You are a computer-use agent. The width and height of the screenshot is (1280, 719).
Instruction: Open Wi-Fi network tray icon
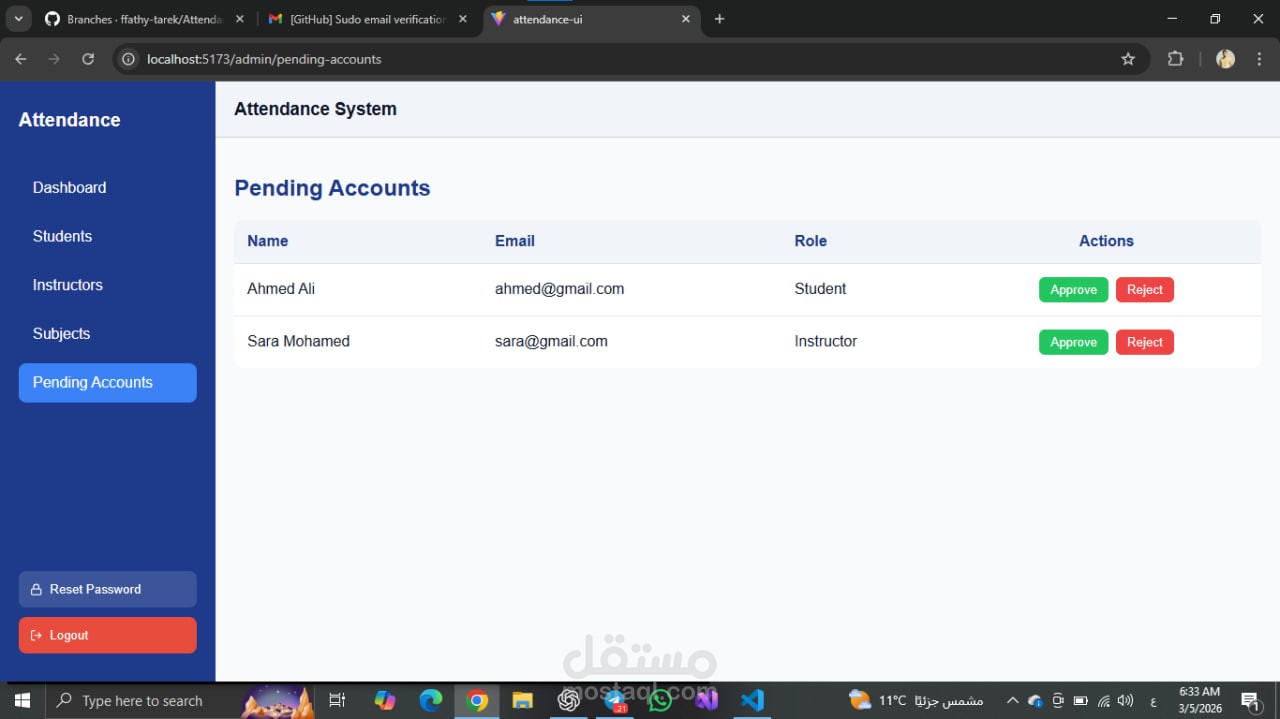(x=1104, y=701)
